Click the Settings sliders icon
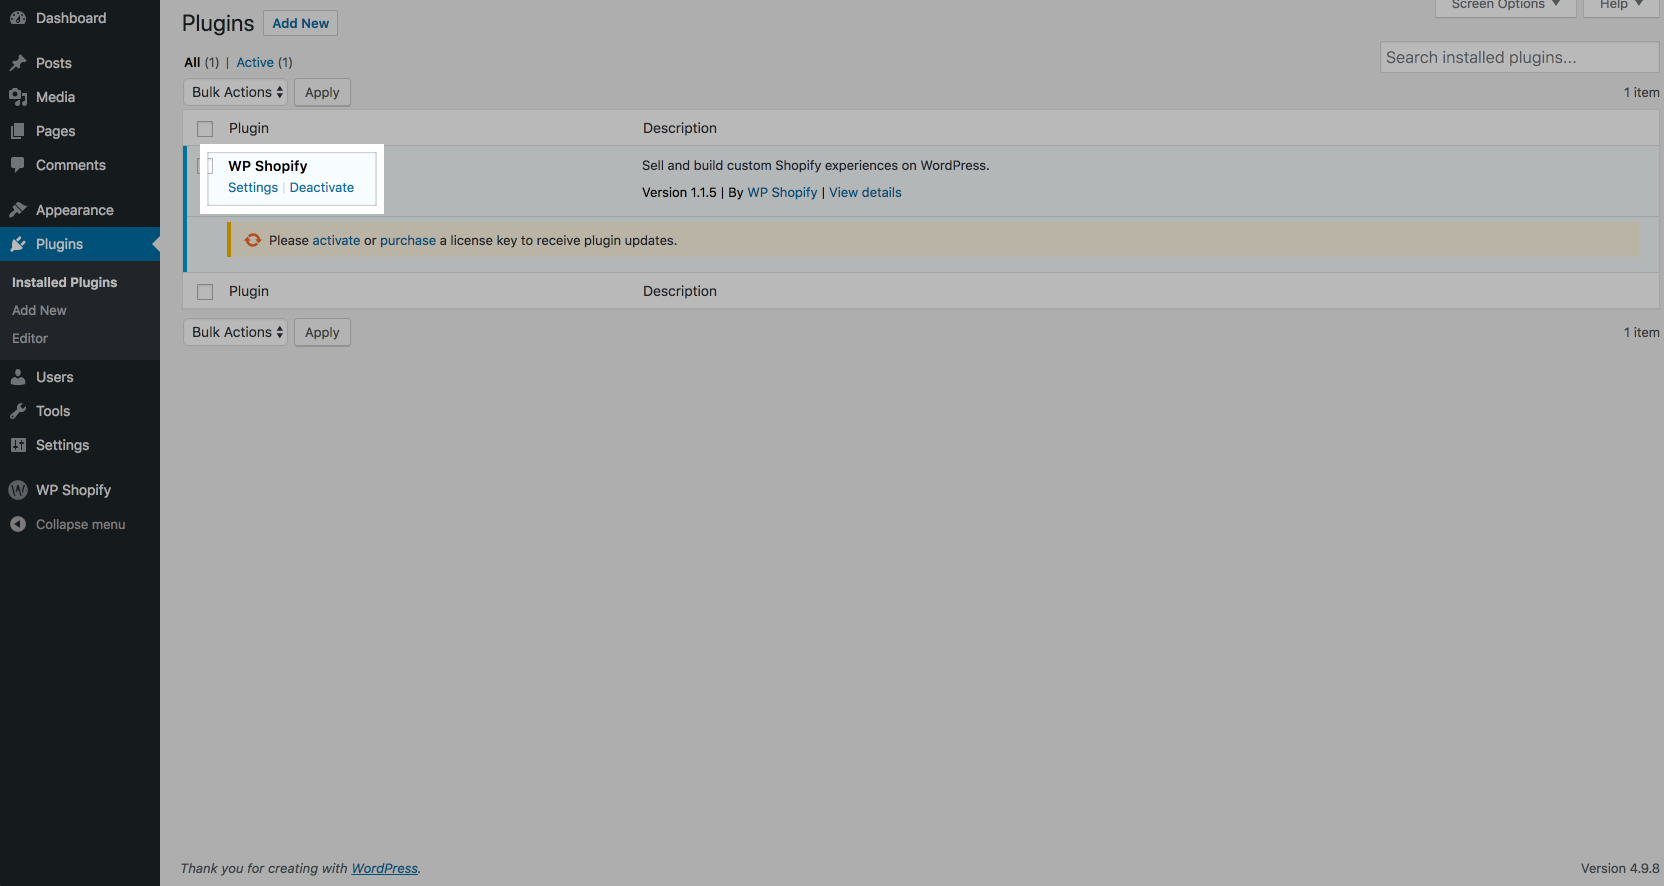This screenshot has width=1664, height=886. click(x=18, y=445)
